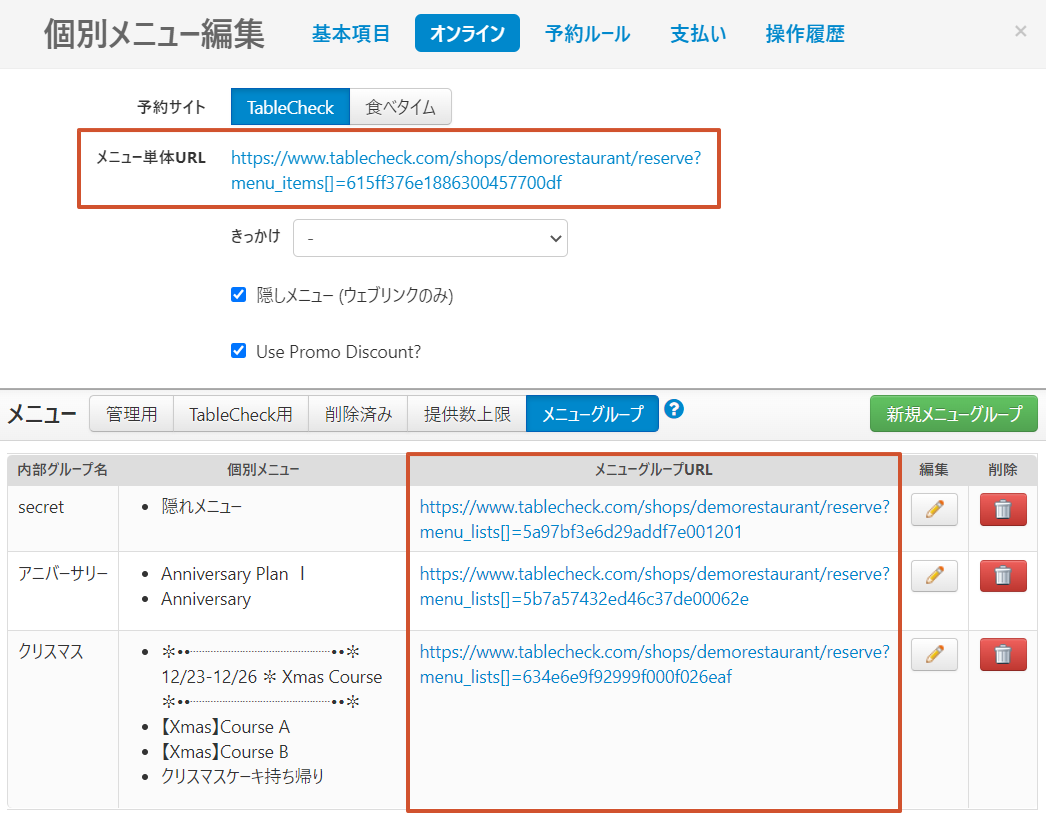Viewport: 1046px width, 823px height.
Task: Click the 12/23-12/26 Xmas Course item
Action: point(272,676)
